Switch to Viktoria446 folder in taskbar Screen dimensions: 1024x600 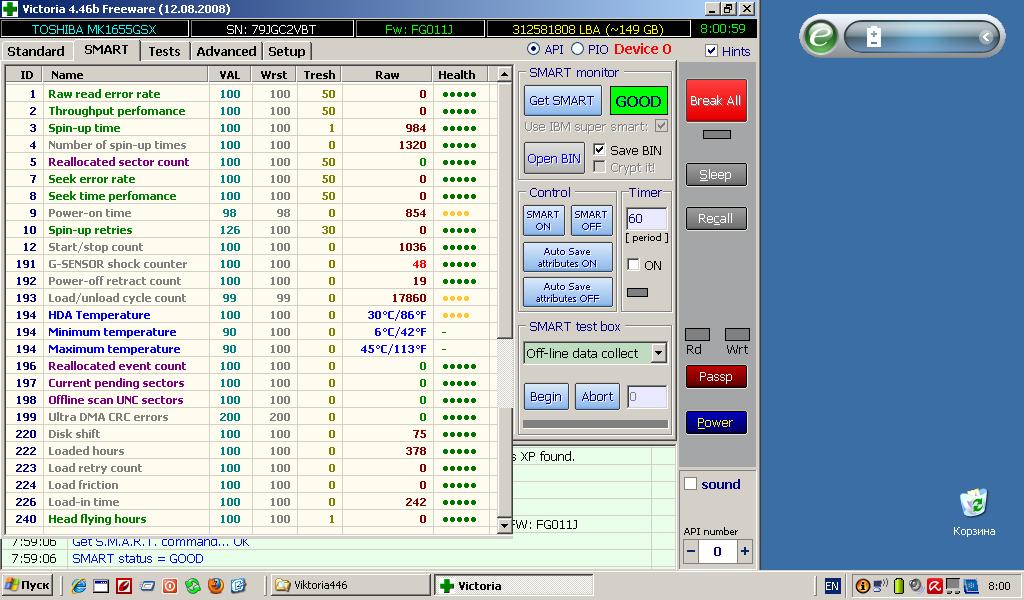pos(350,585)
